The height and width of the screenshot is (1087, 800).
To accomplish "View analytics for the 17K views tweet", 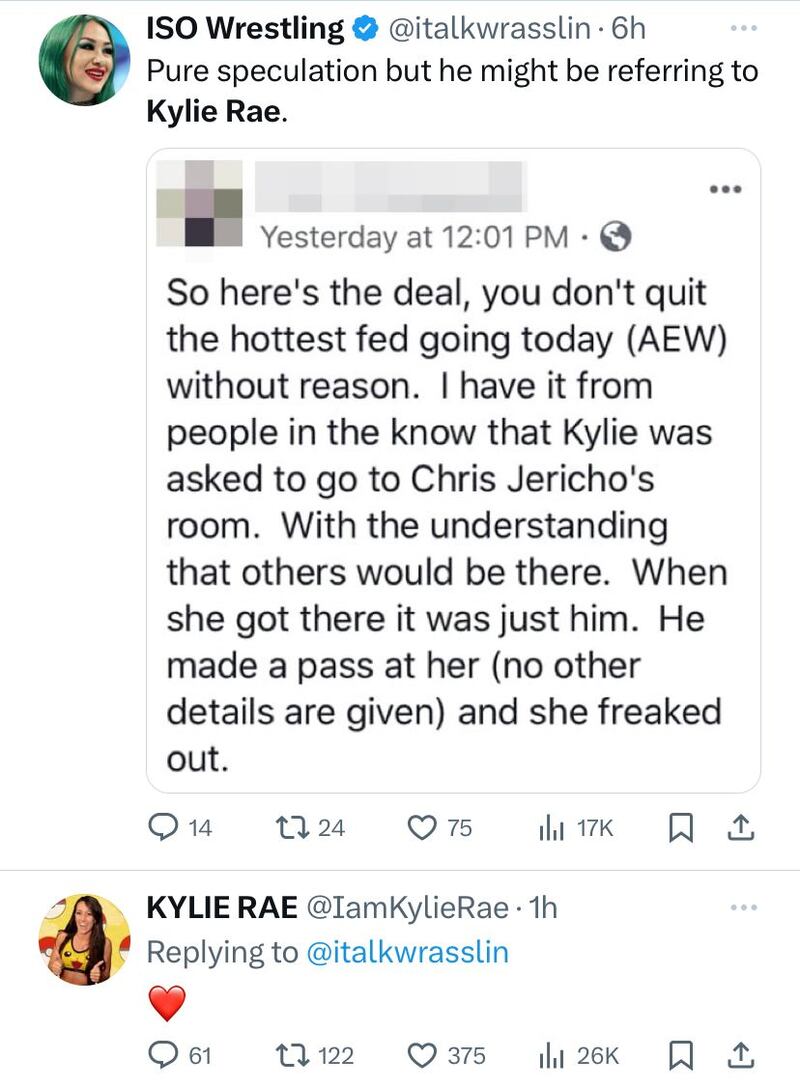I will tap(552, 827).
